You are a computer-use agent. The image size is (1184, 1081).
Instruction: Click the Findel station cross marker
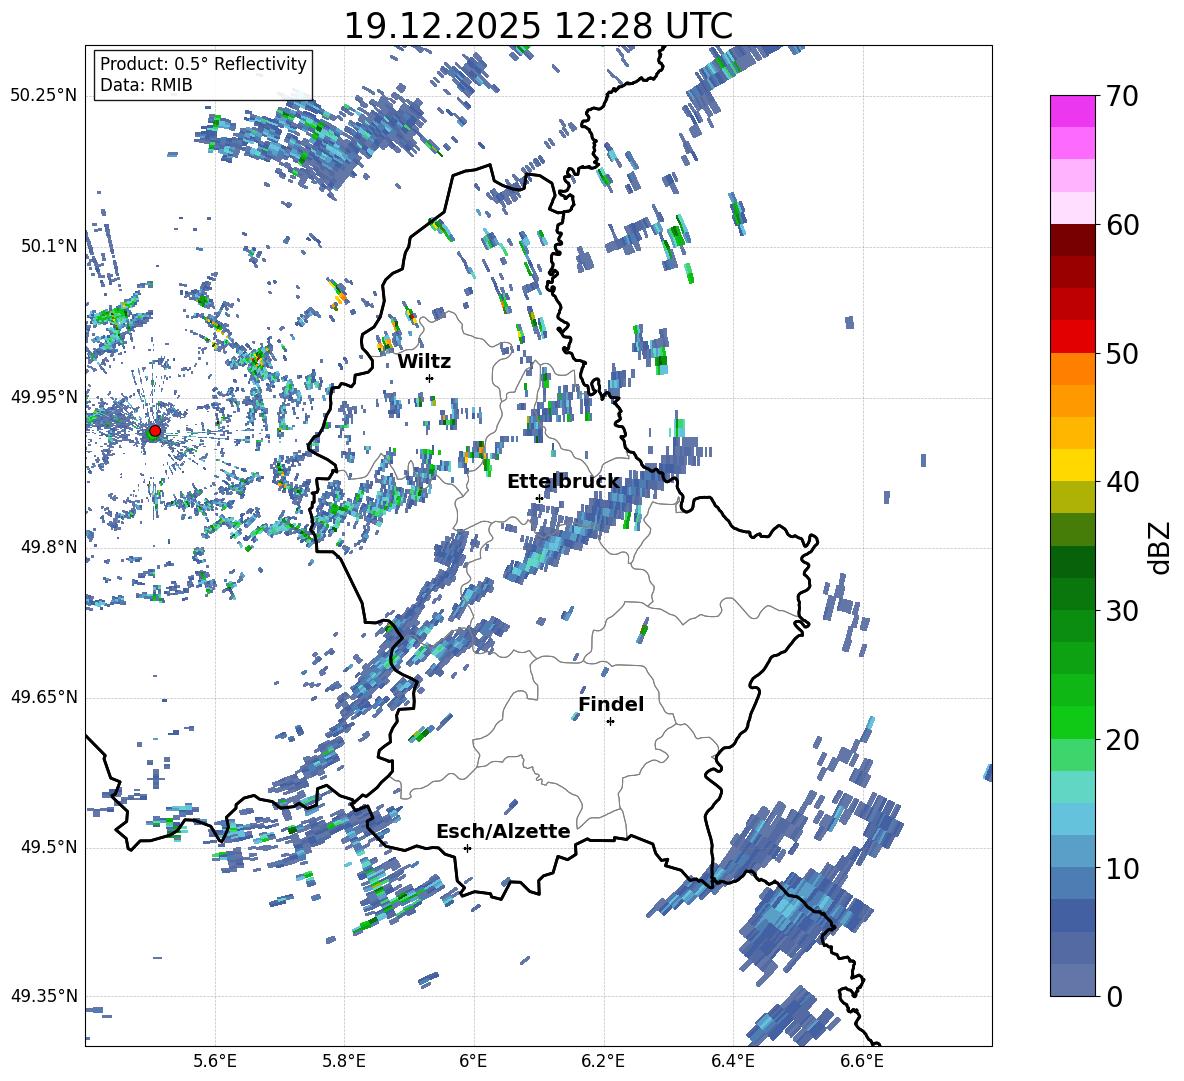pyautogui.click(x=610, y=722)
